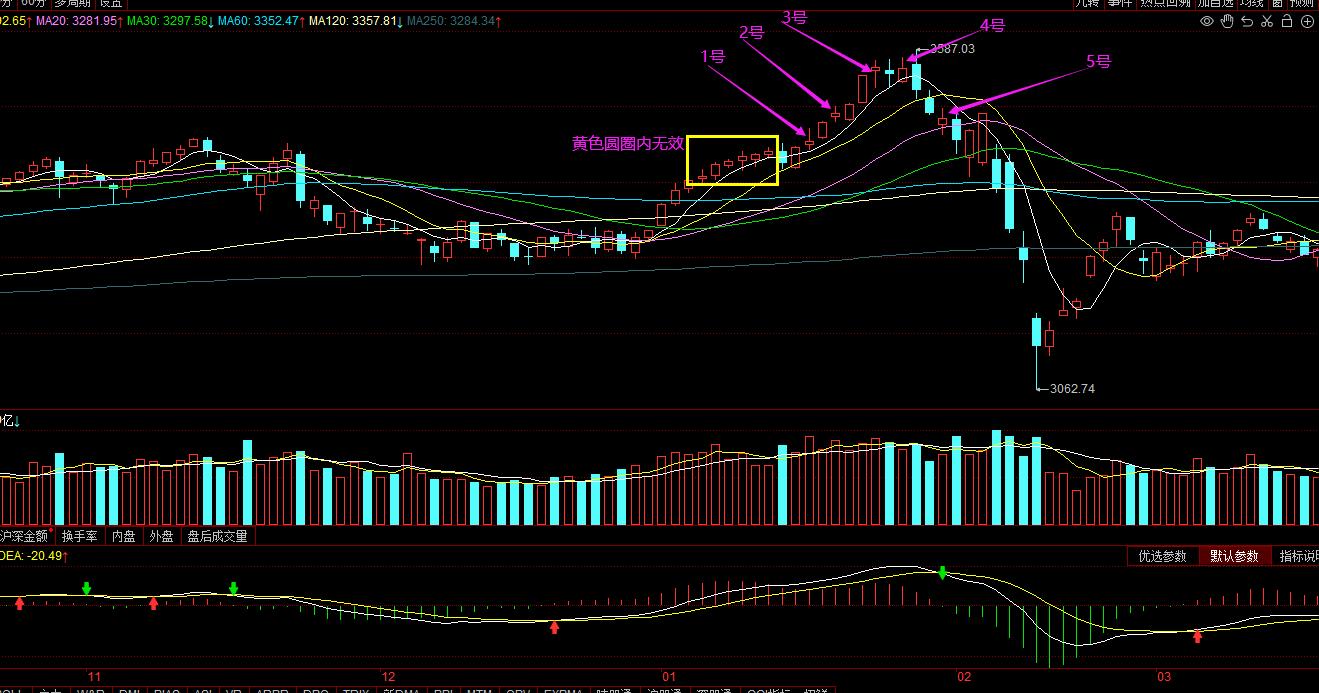Click the MA120 moving average label

pyautogui.click(x=353, y=21)
